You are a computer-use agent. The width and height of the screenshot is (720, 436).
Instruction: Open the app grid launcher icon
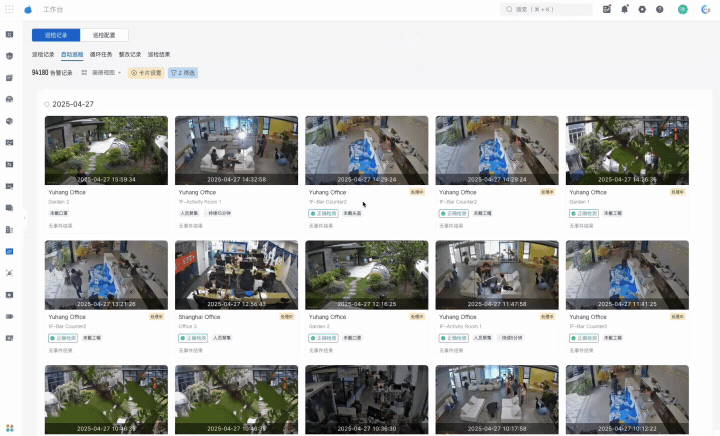click(9, 9)
